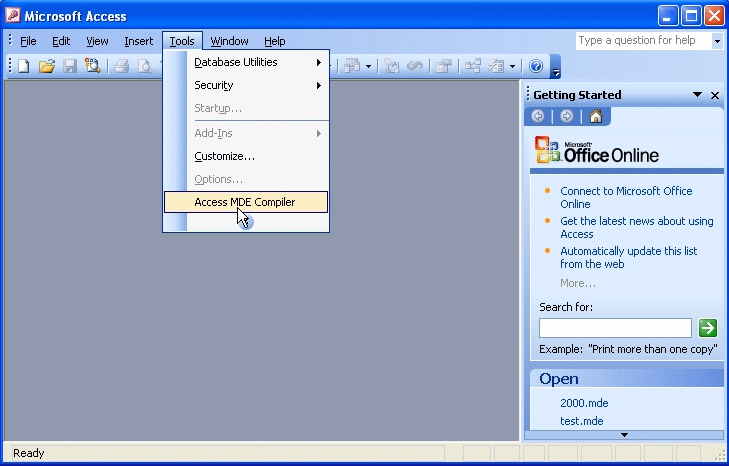This screenshot has width=729, height=466.
Task: Click the Print Preview toolbar icon
Action: (145, 67)
